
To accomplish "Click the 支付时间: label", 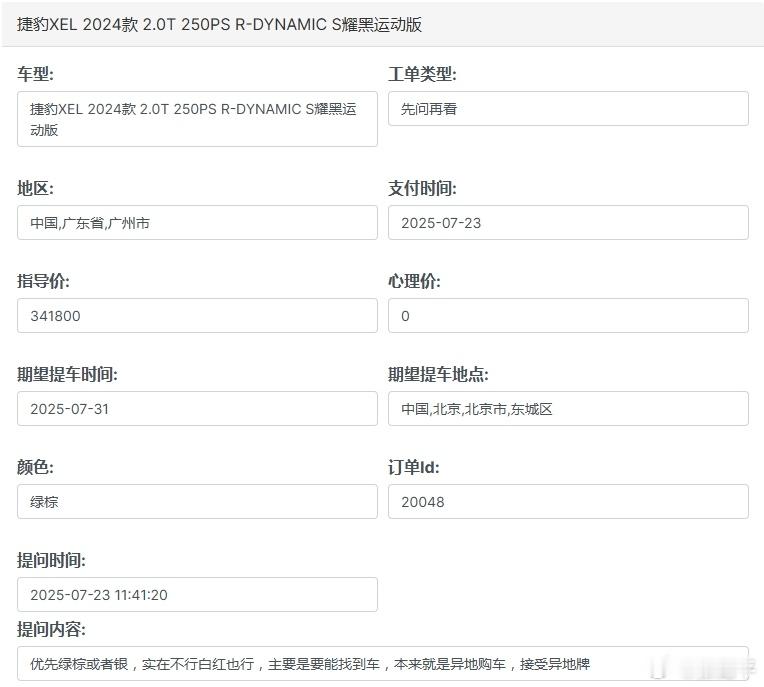I will [x=422, y=188].
